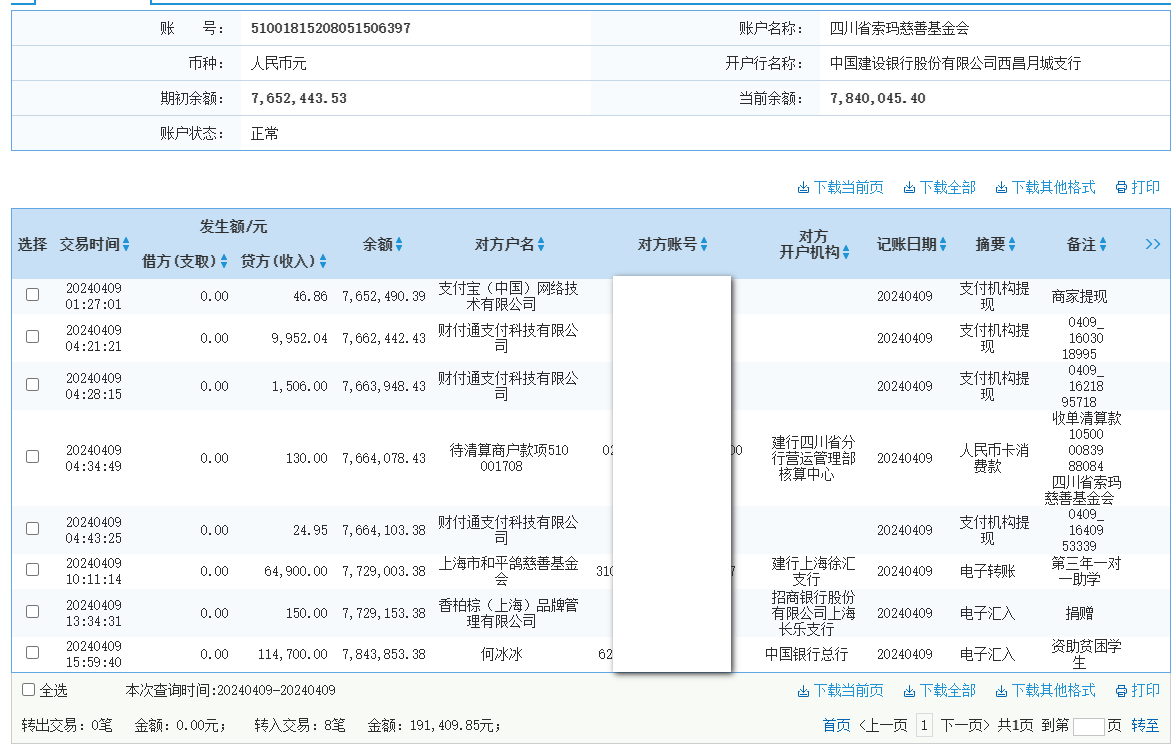Image resolution: width=1175 pixels, height=745 pixels.
Task: Click opening balance 7,652,443.53
Action: click(299, 98)
